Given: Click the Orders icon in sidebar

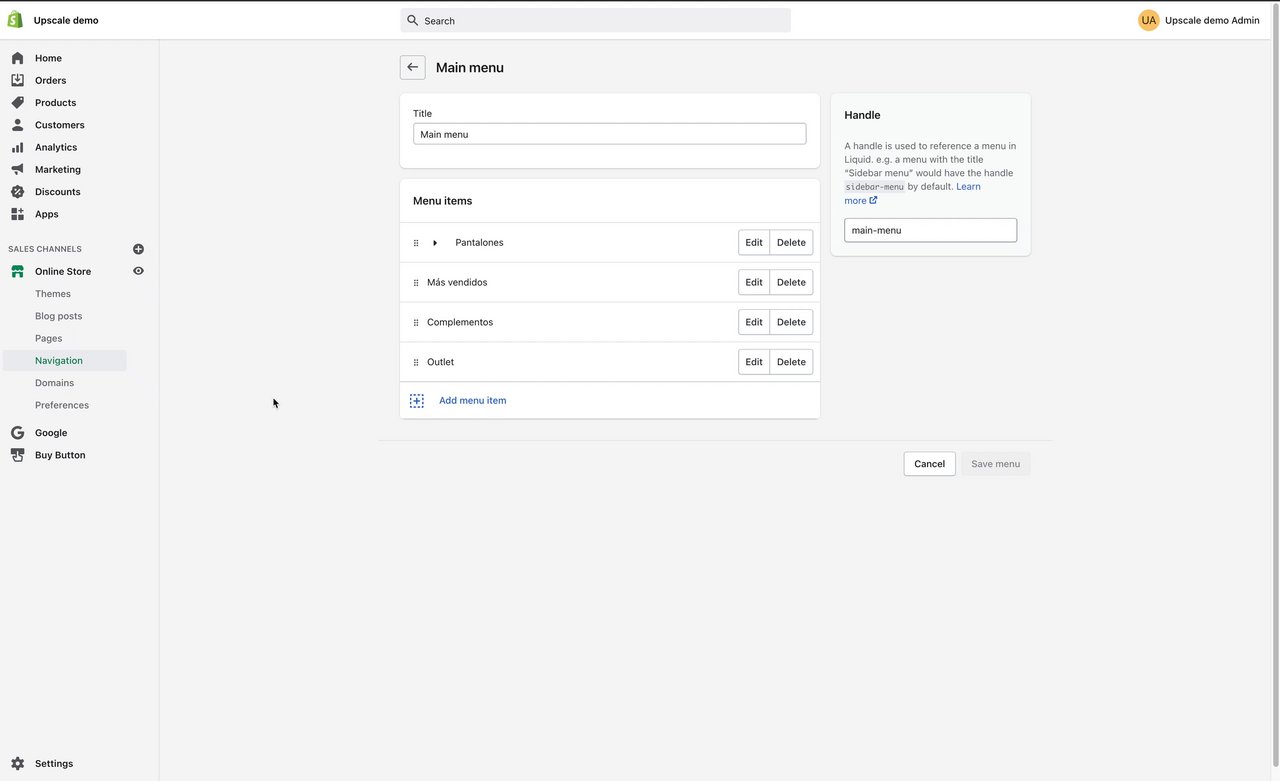Looking at the screenshot, I should pyautogui.click(x=17, y=80).
